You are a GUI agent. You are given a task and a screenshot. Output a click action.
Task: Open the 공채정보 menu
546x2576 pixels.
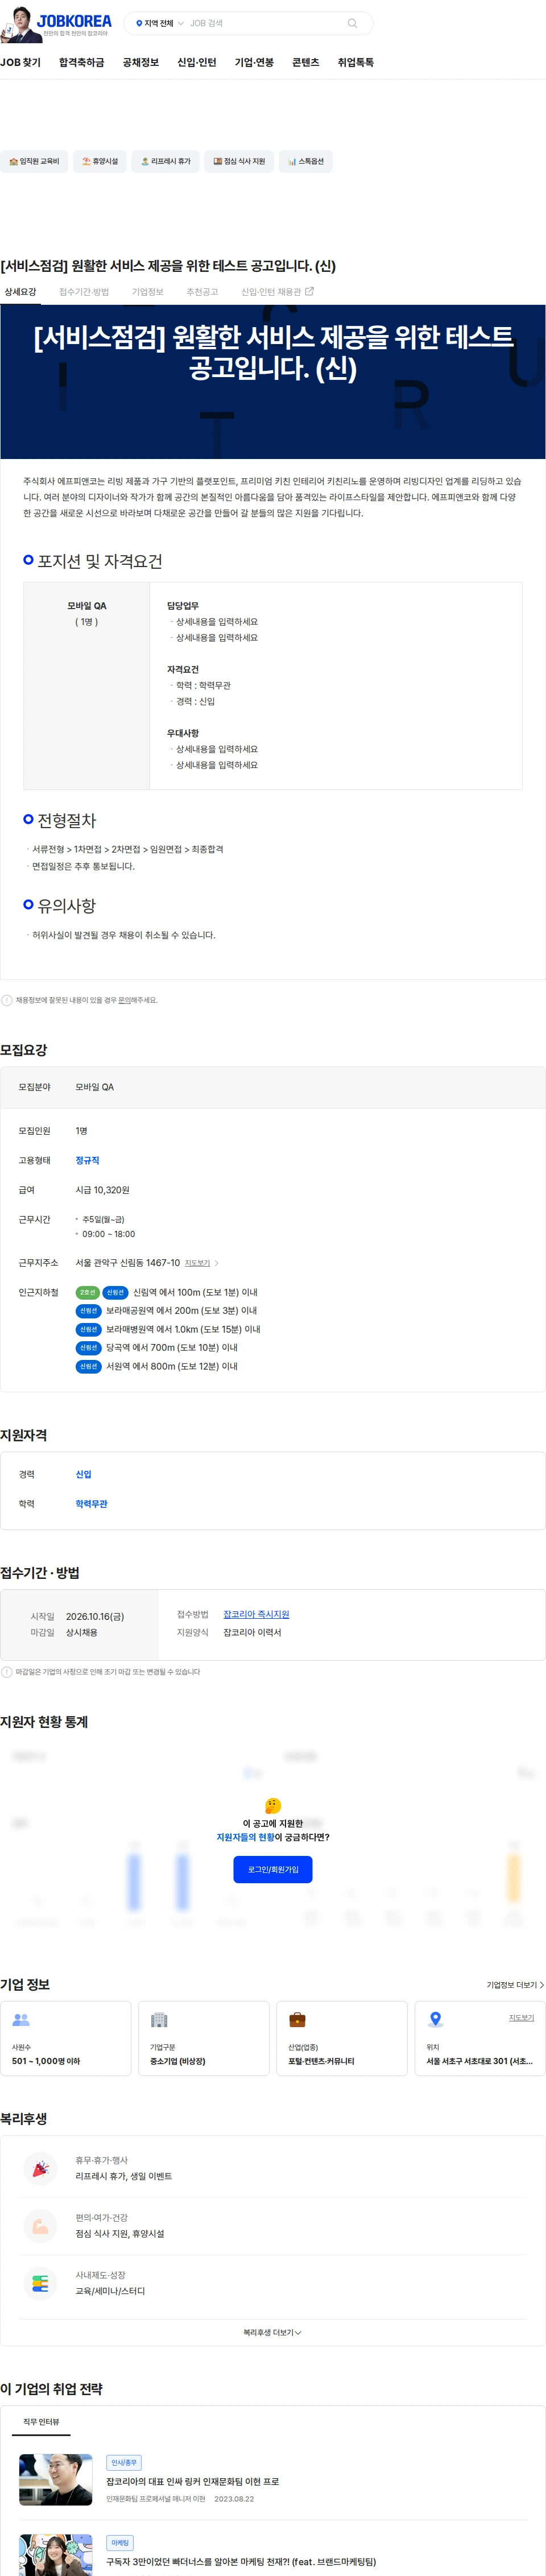pyautogui.click(x=141, y=62)
